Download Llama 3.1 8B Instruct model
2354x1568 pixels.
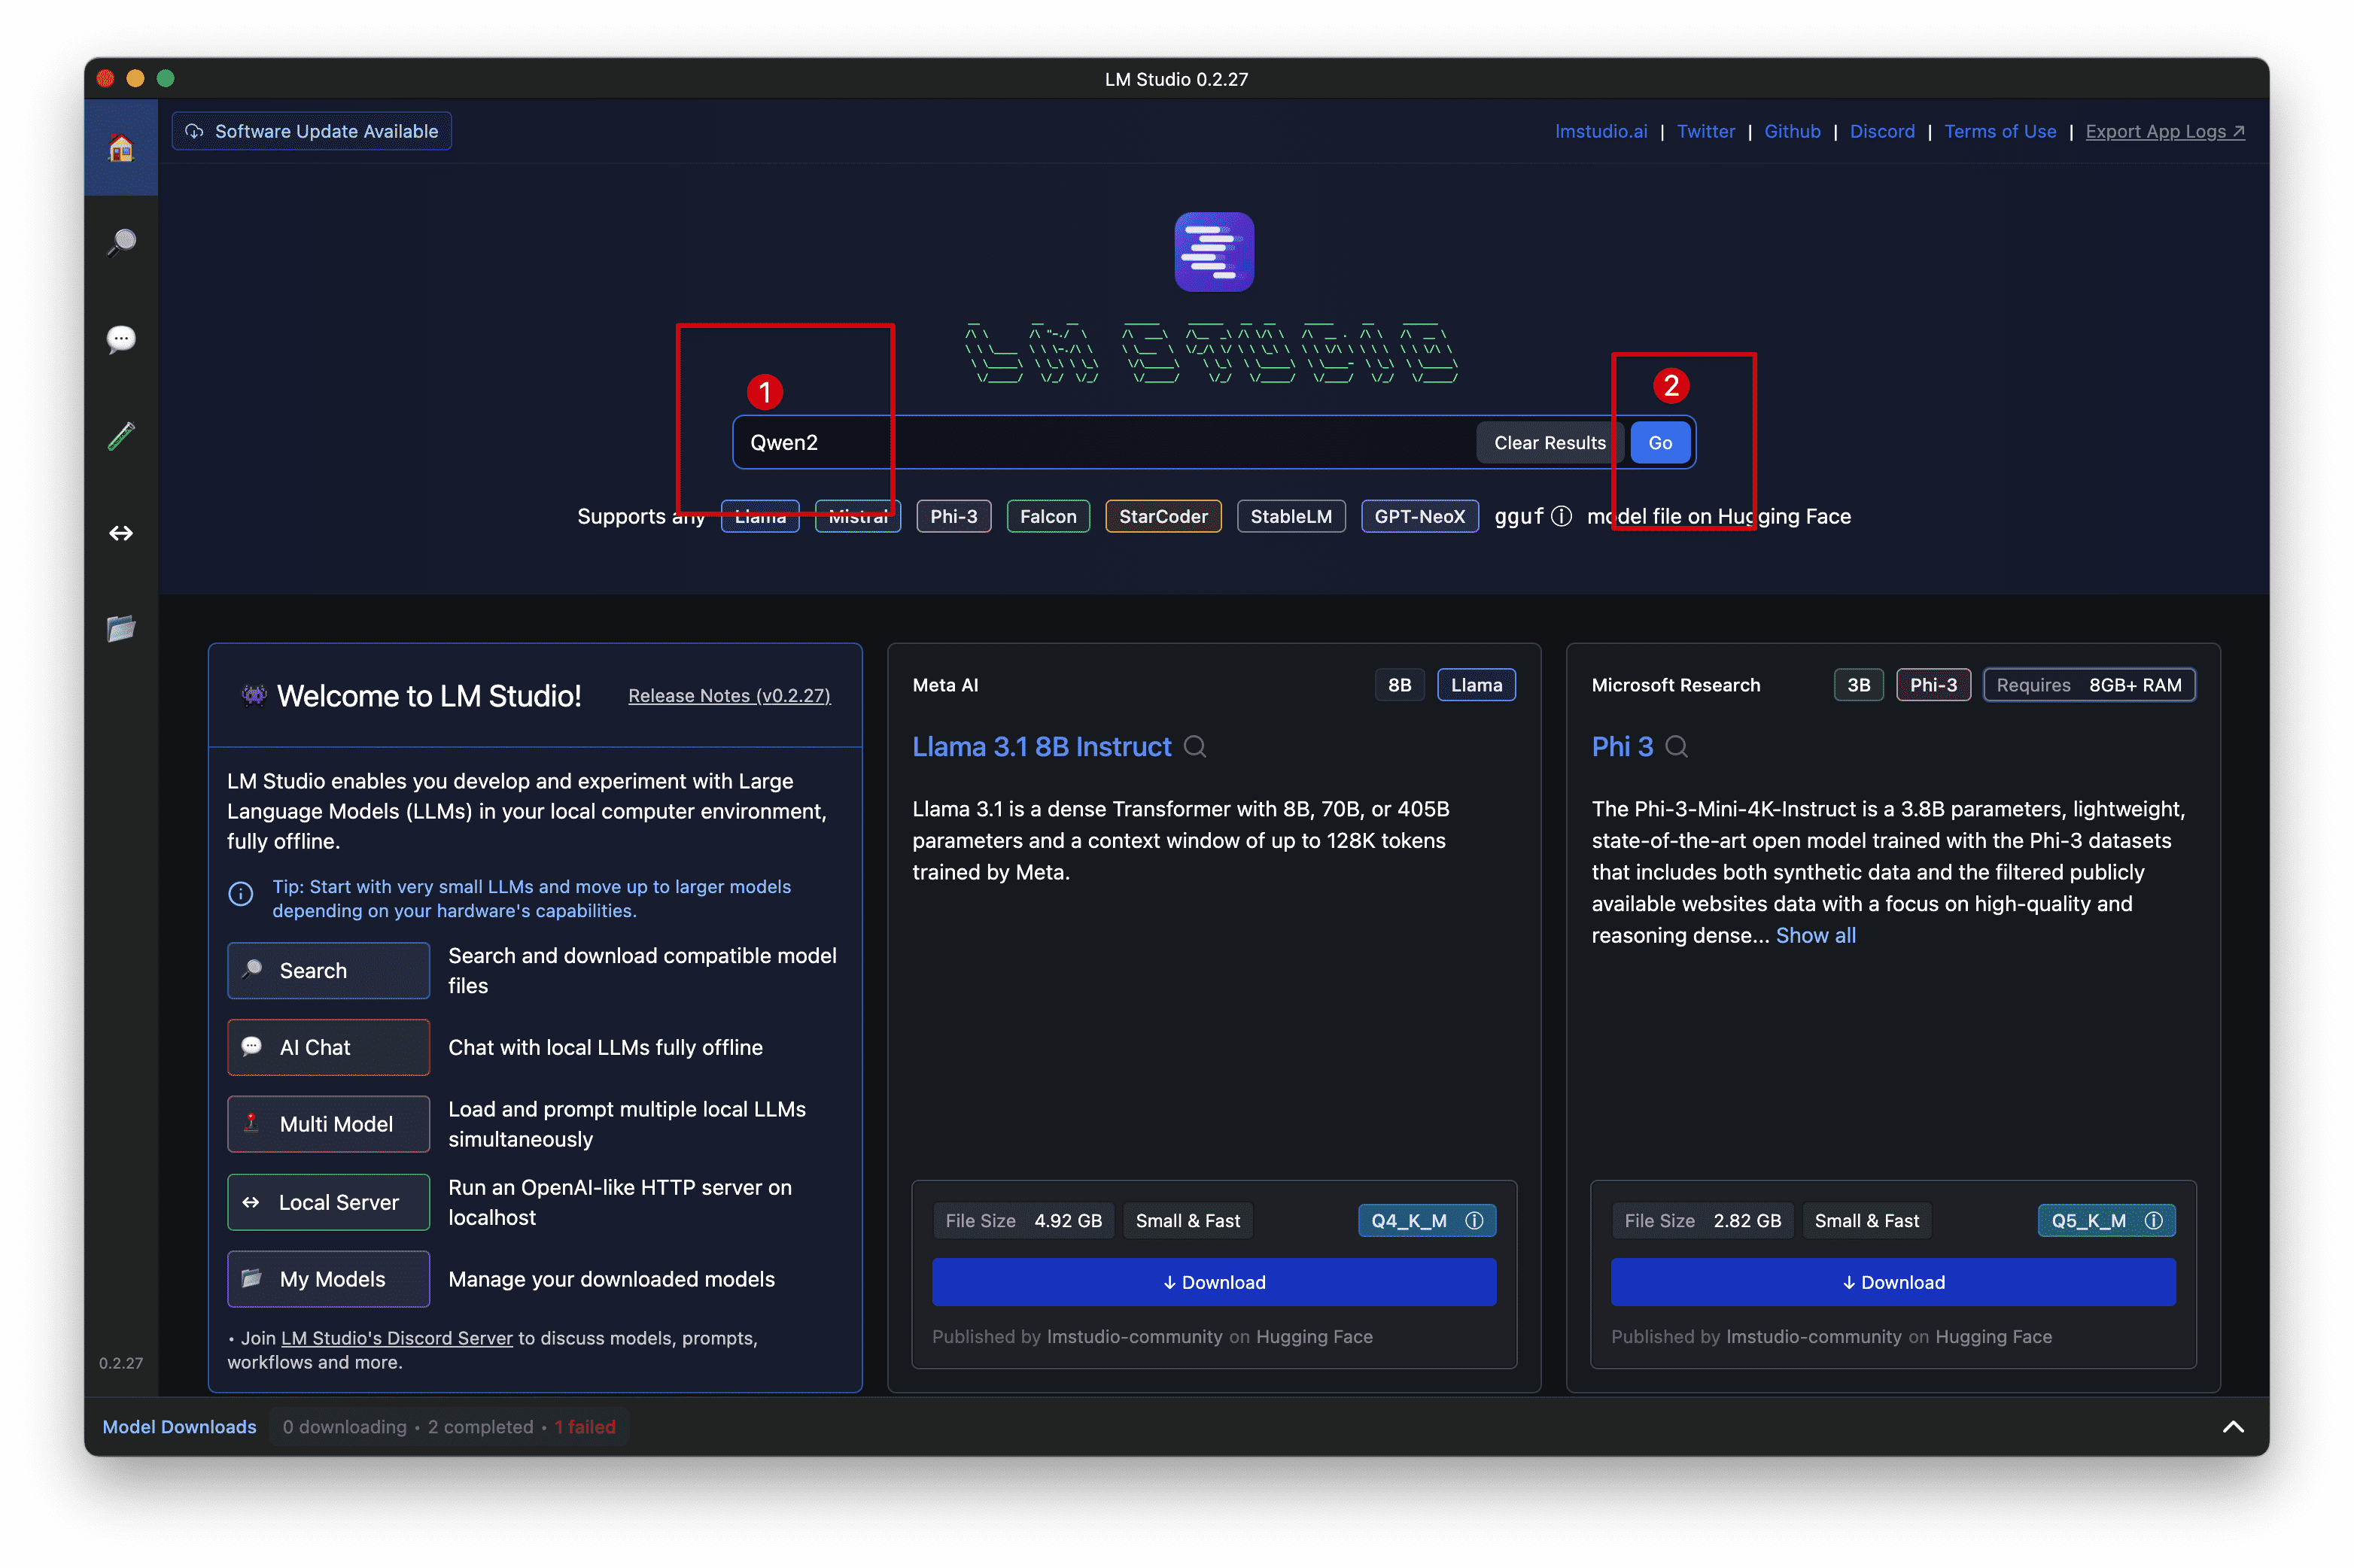(x=1213, y=1281)
